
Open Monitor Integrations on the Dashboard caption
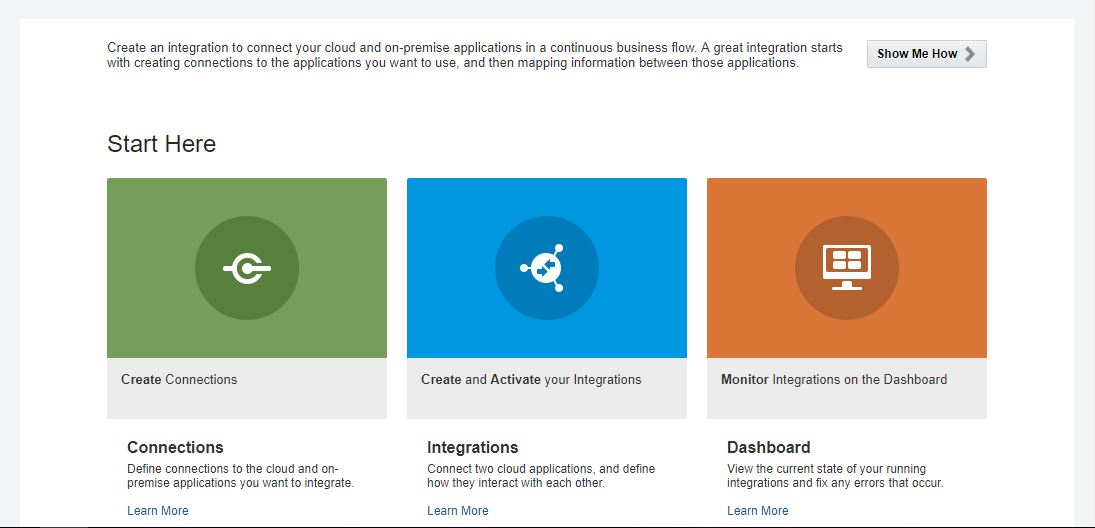click(833, 380)
